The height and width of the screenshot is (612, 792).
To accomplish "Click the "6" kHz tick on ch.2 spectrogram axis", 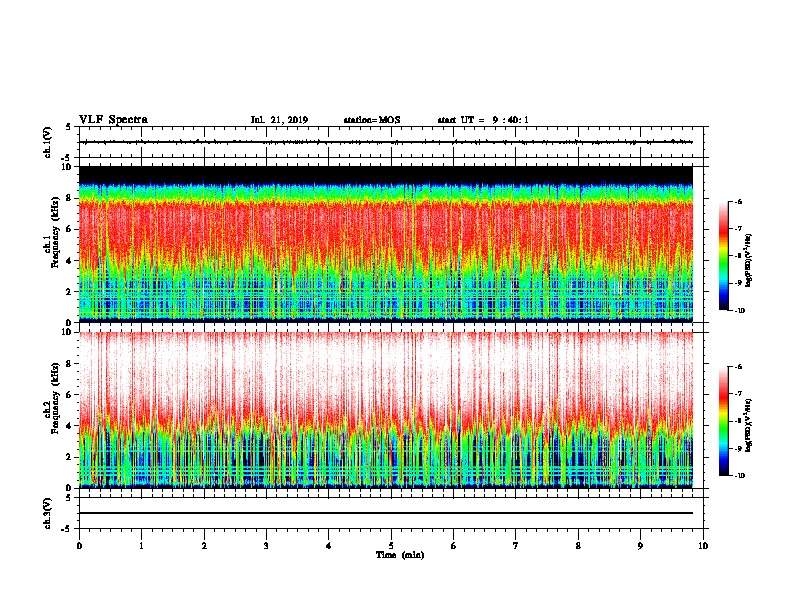I will pos(69,395).
